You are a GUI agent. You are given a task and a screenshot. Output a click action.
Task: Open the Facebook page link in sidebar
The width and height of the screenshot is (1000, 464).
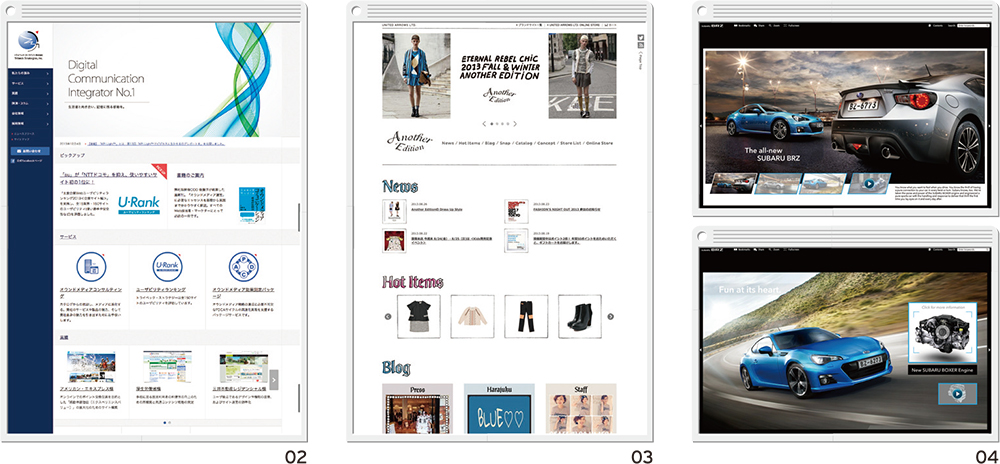point(27,163)
